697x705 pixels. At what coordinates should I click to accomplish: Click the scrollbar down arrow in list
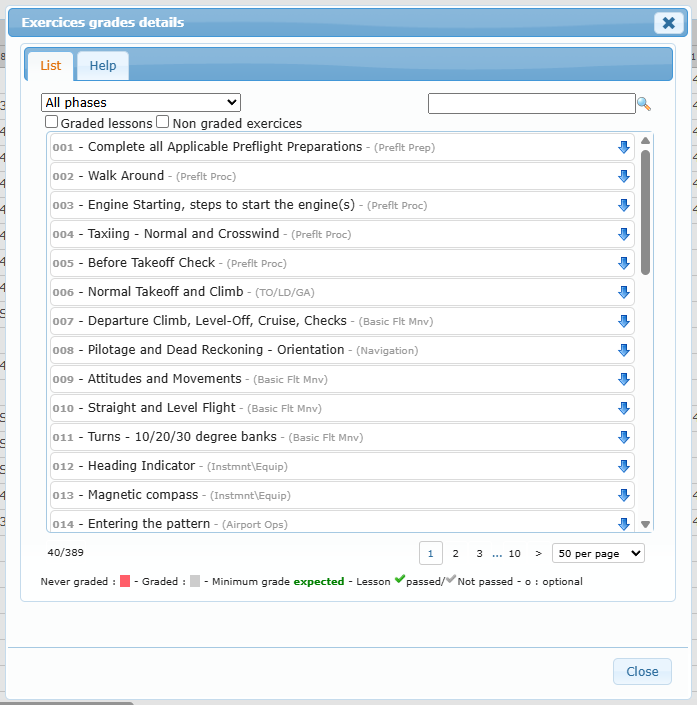(645, 524)
